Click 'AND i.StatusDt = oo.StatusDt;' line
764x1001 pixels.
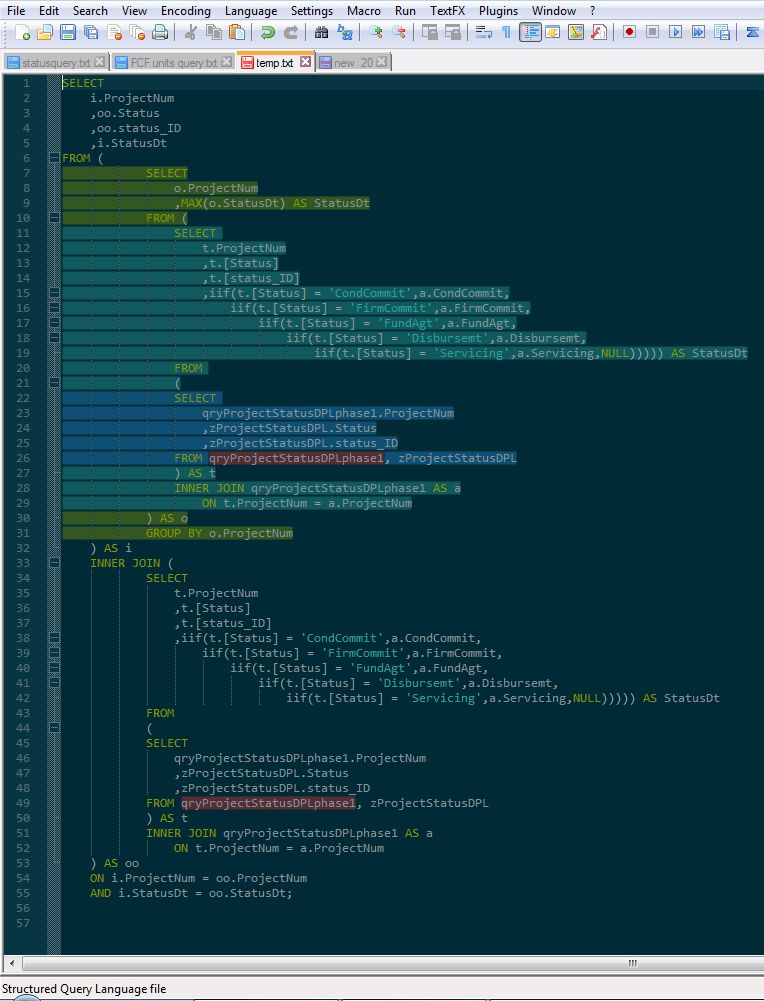[191, 893]
